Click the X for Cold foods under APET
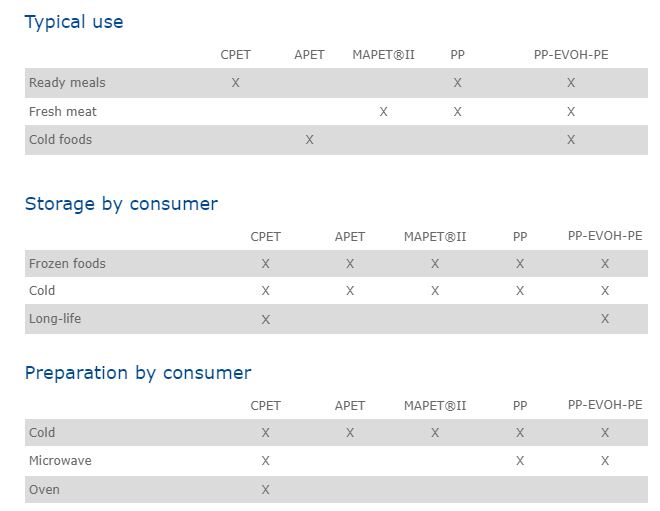660x511 pixels. tap(309, 140)
